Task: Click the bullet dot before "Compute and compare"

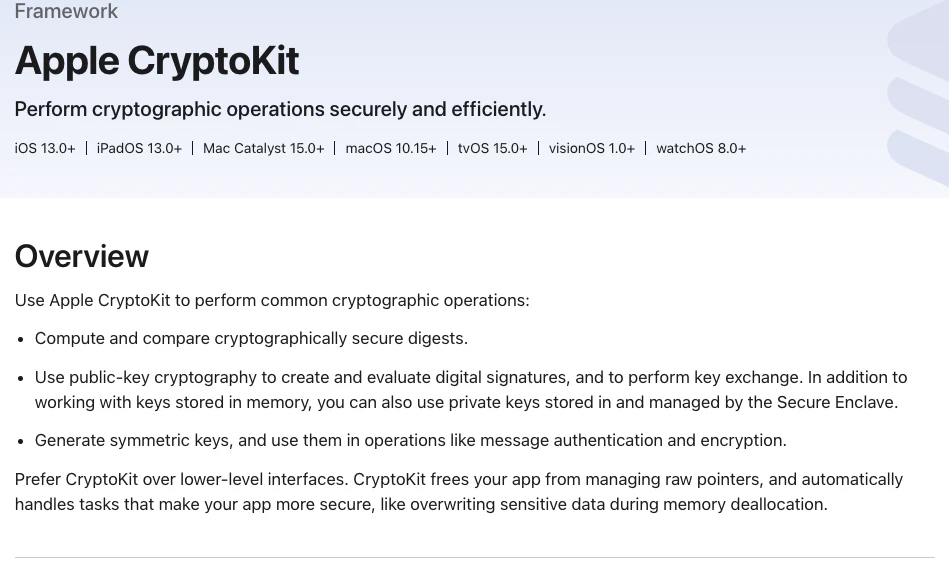Action: [21, 339]
